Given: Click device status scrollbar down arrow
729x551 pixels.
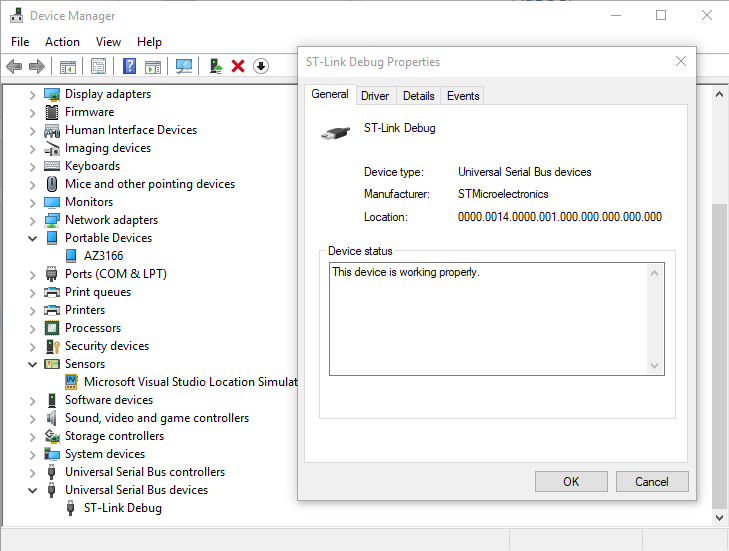Looking at the screenshot, I should (655, 366).
